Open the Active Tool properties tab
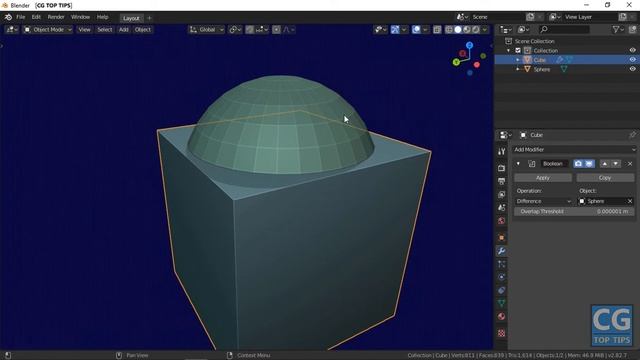640x360 pixels. 502,151
